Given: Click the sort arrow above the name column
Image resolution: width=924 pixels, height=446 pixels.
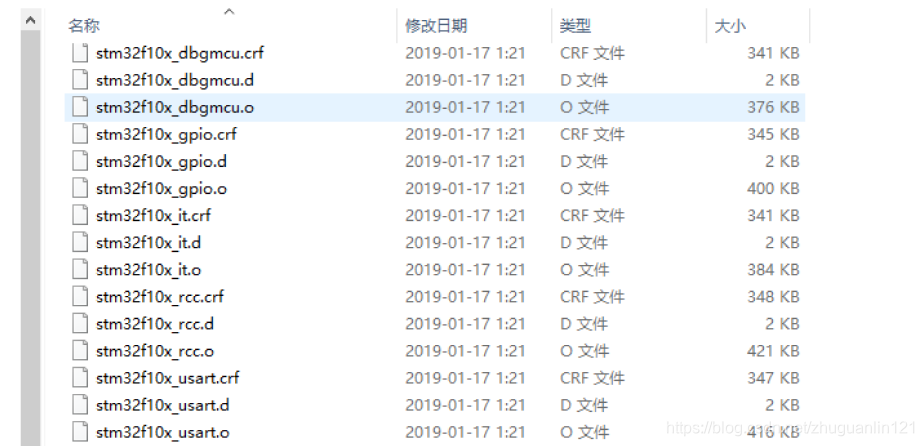Looking at the screenshot, I should 229,11.
